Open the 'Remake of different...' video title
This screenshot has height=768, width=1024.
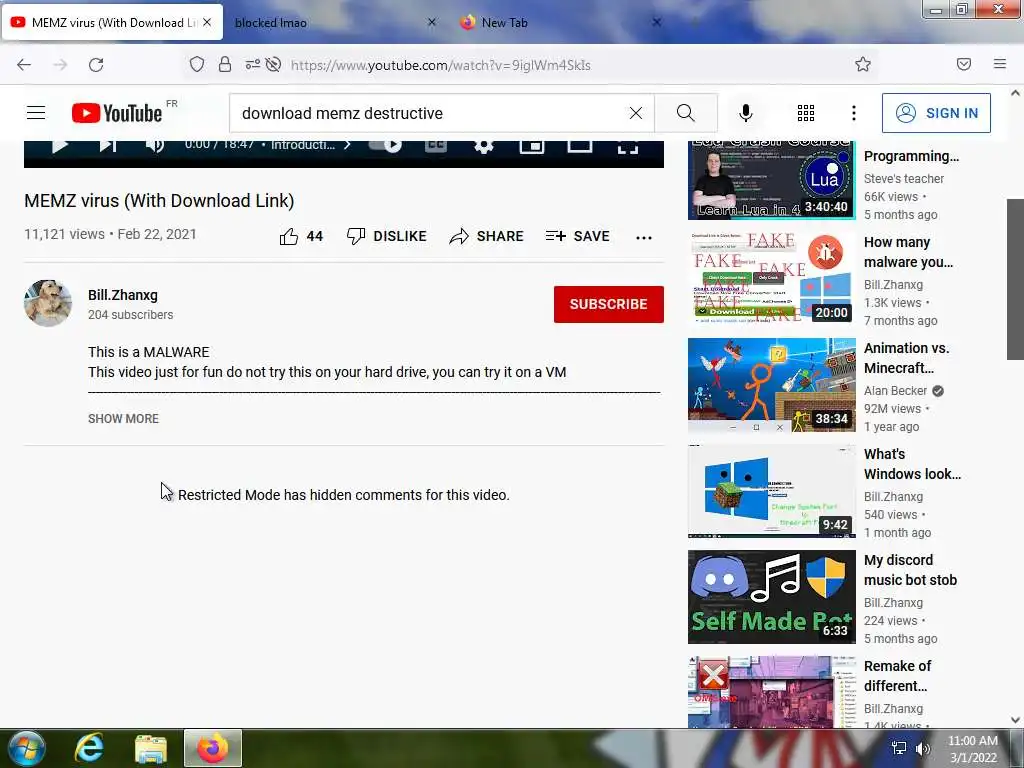[x=897, y=676]
